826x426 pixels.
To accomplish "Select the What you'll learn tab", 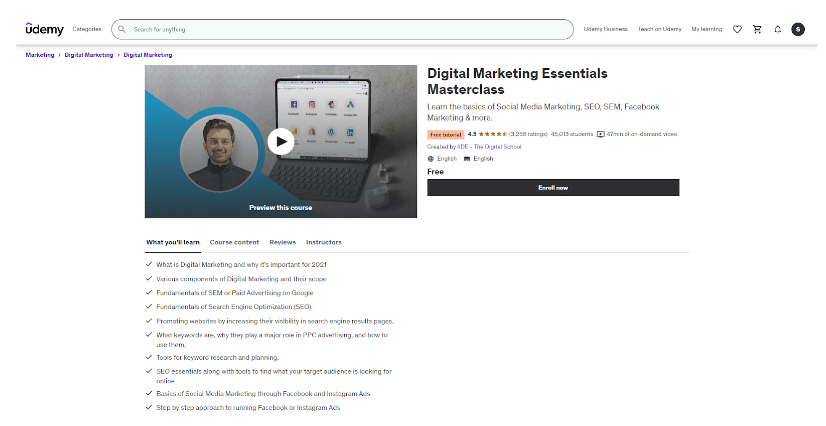I will 173,242.
